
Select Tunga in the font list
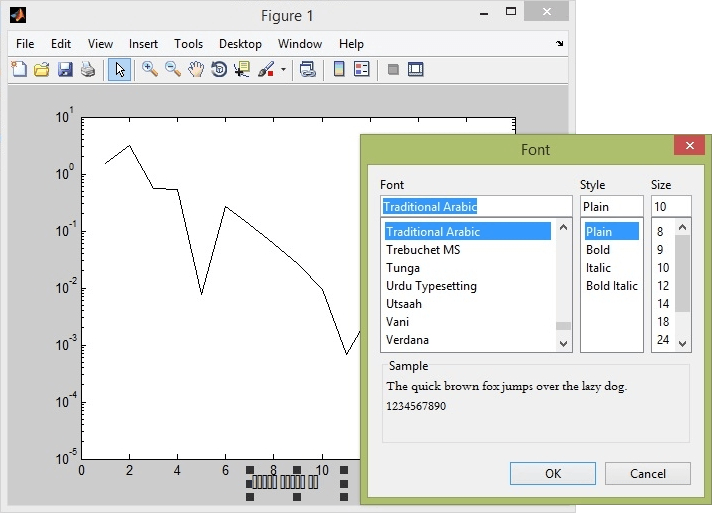tap(468, 268)
